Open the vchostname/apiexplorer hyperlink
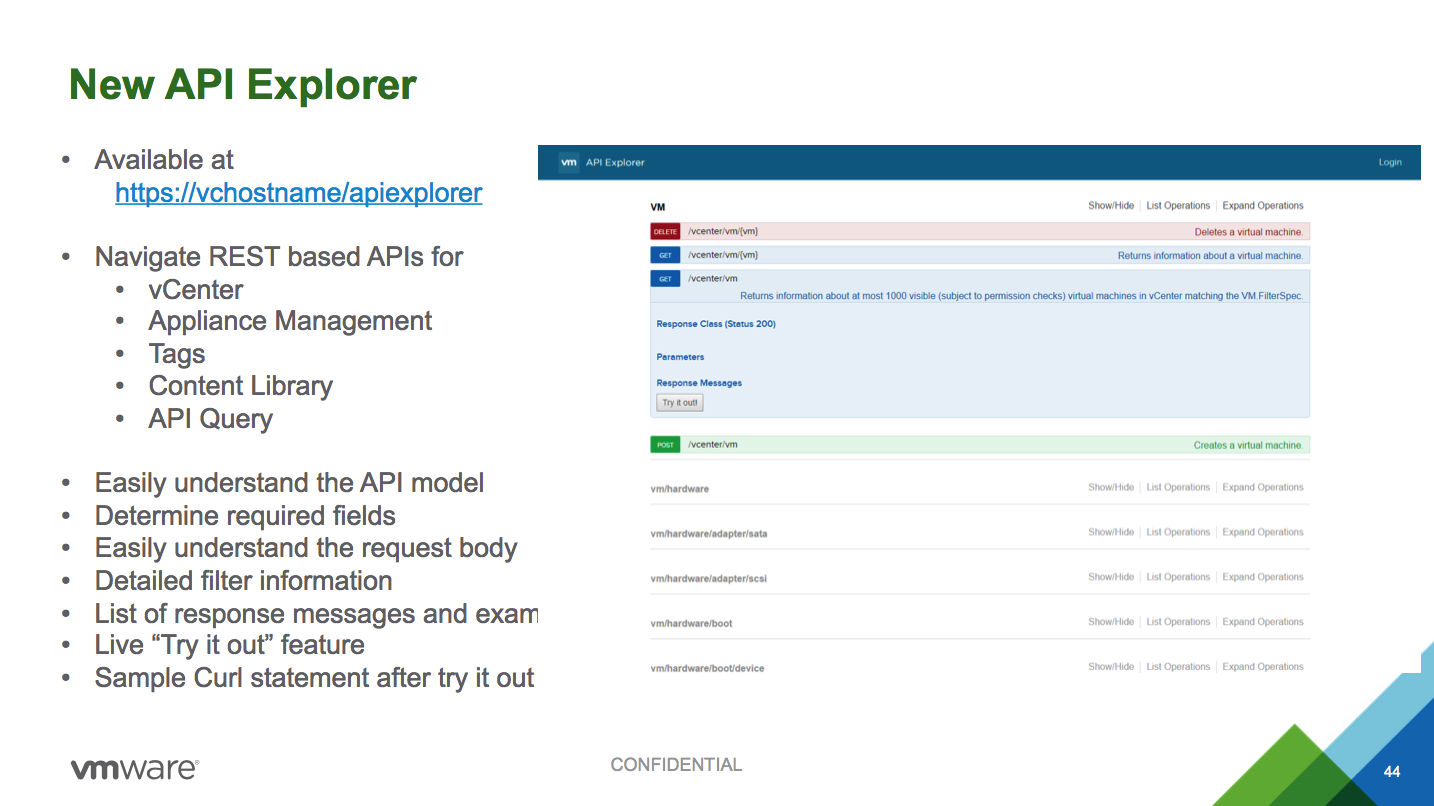Screen dimensions: 1434x806 point(298,193)
